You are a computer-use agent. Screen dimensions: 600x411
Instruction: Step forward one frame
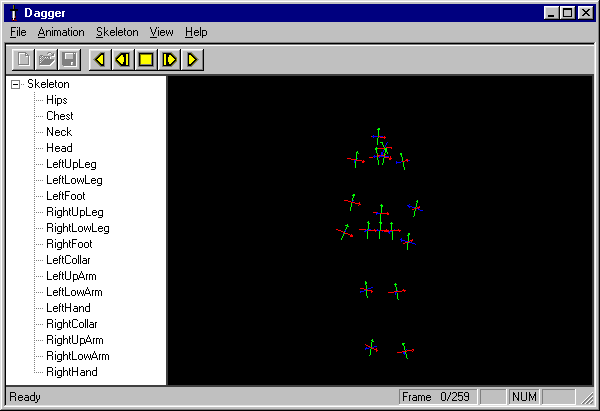169,60
